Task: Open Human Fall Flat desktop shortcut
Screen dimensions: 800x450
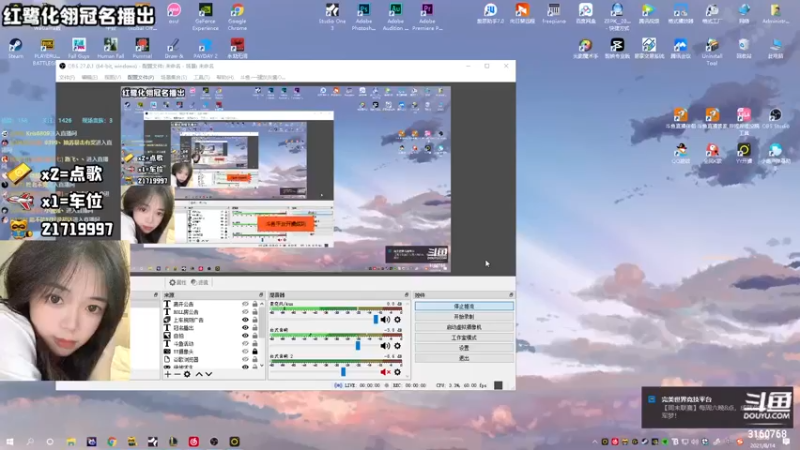Action: [x=111, y=48]
